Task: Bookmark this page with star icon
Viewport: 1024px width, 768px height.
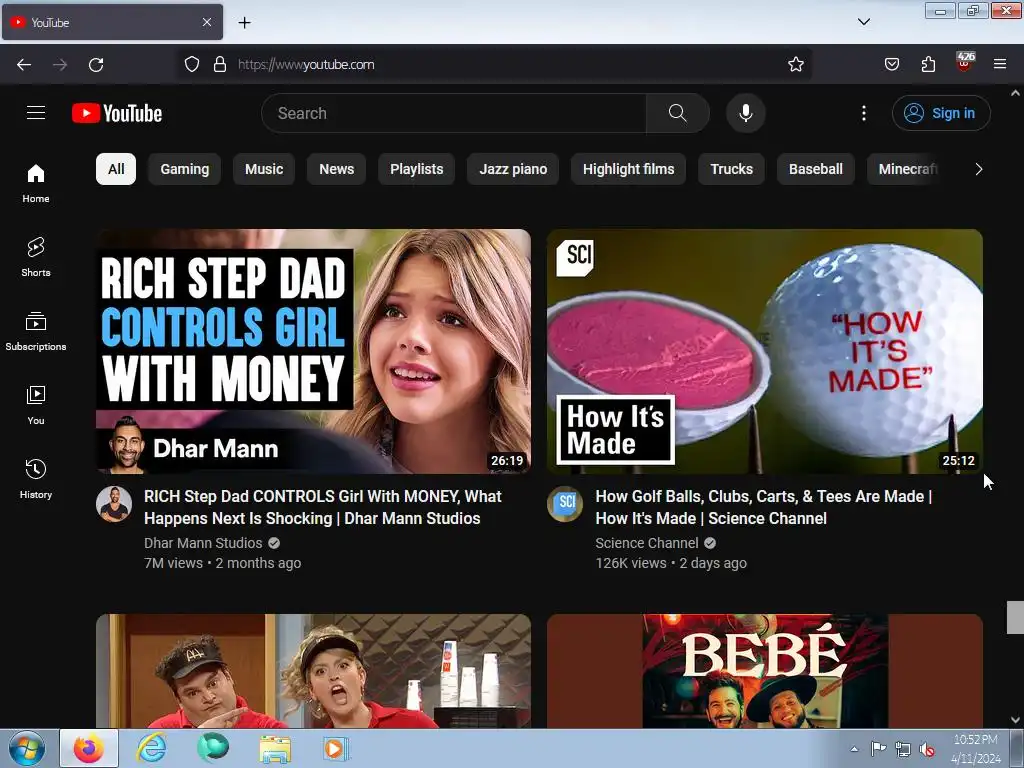Action: coord(795,65)
